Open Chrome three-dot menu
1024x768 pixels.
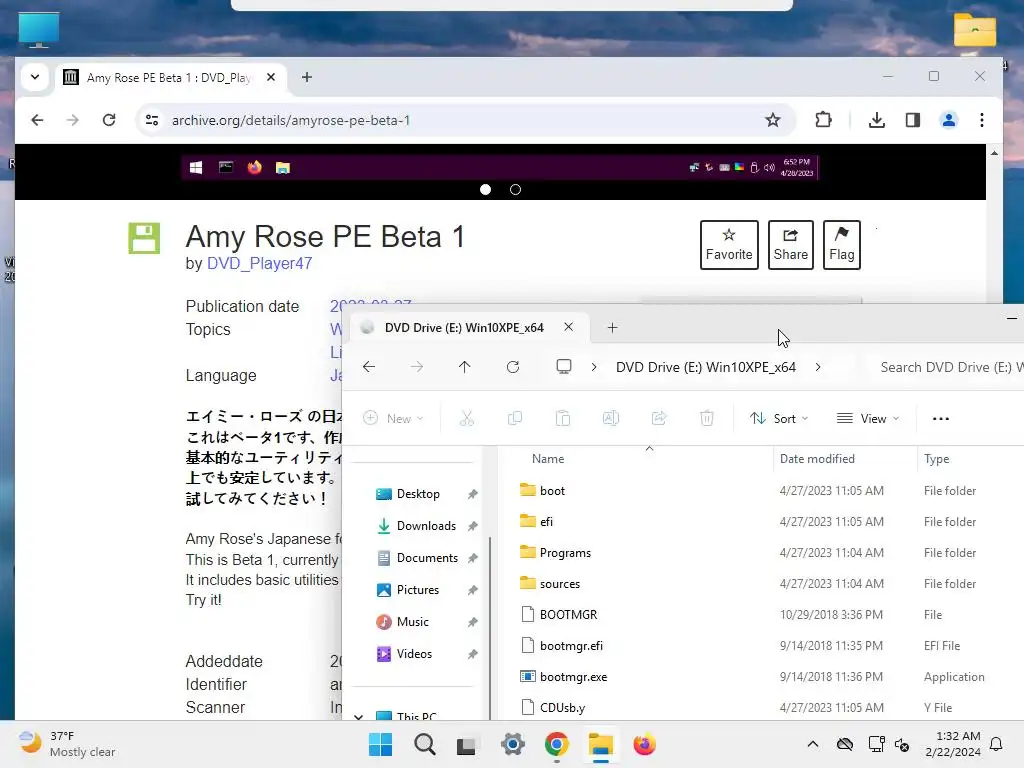(982, 120)
